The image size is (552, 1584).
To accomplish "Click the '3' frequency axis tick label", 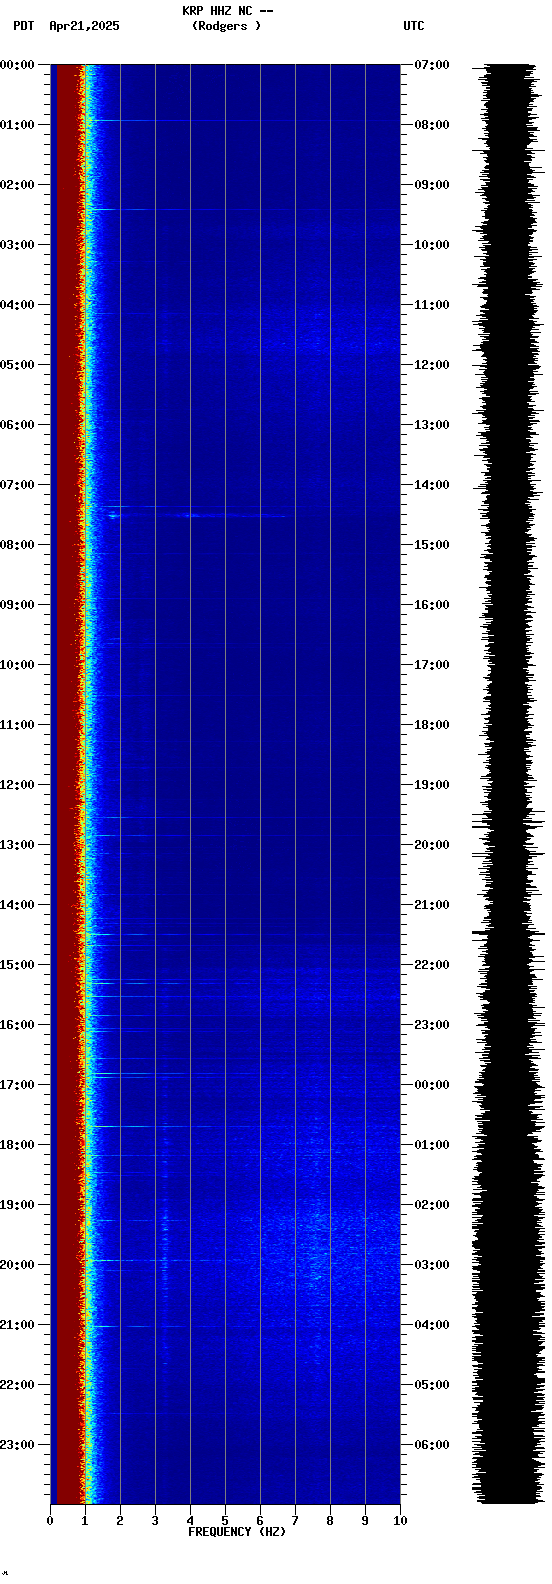I will [x=155, y=1521].
